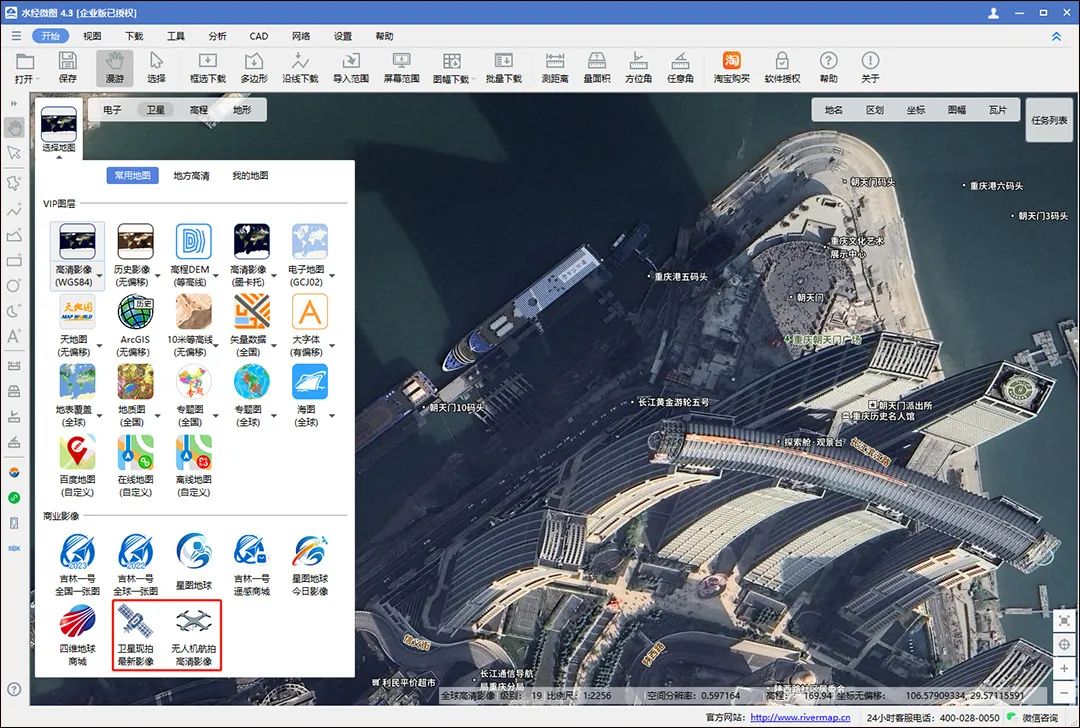Screen dimensions: 1080x728
Task: Select the 任意角 angle tool
Action: pos(680,67)
